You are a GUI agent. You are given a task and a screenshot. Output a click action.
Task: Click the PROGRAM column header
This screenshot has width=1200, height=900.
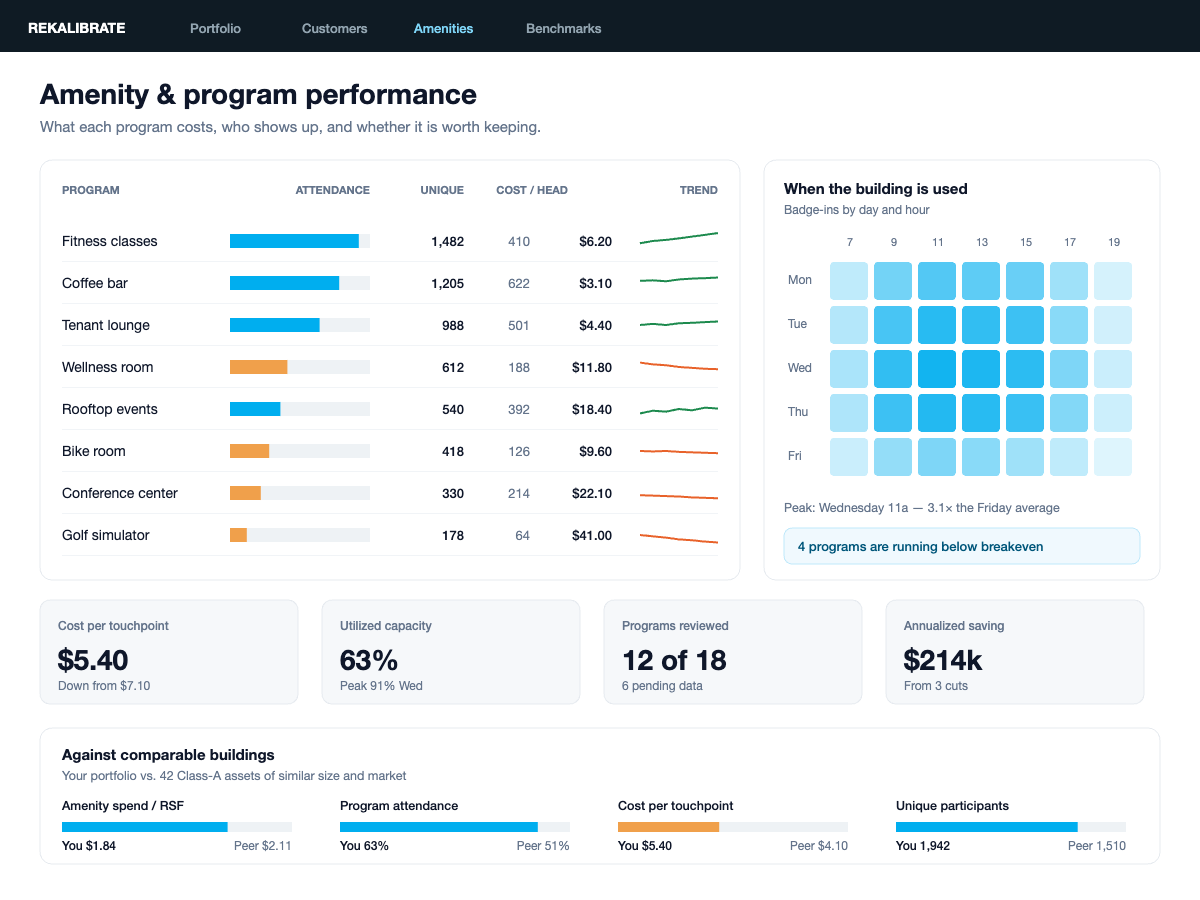[x=91, y=190]
